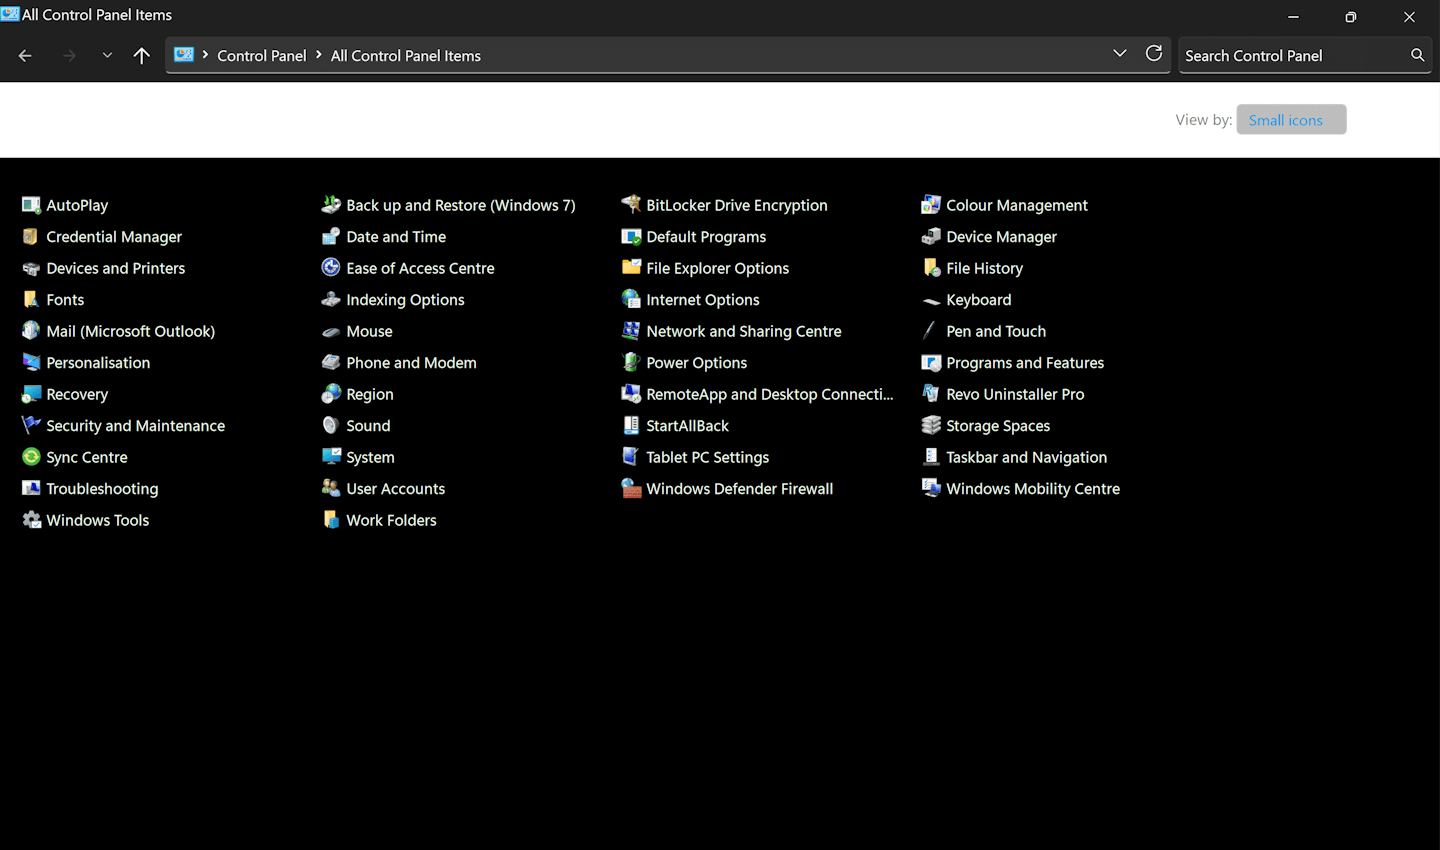Open the Sound speaker icon
Viewport: 1440px width, 850px height.
pyautogui.click(x=331, y=426)
